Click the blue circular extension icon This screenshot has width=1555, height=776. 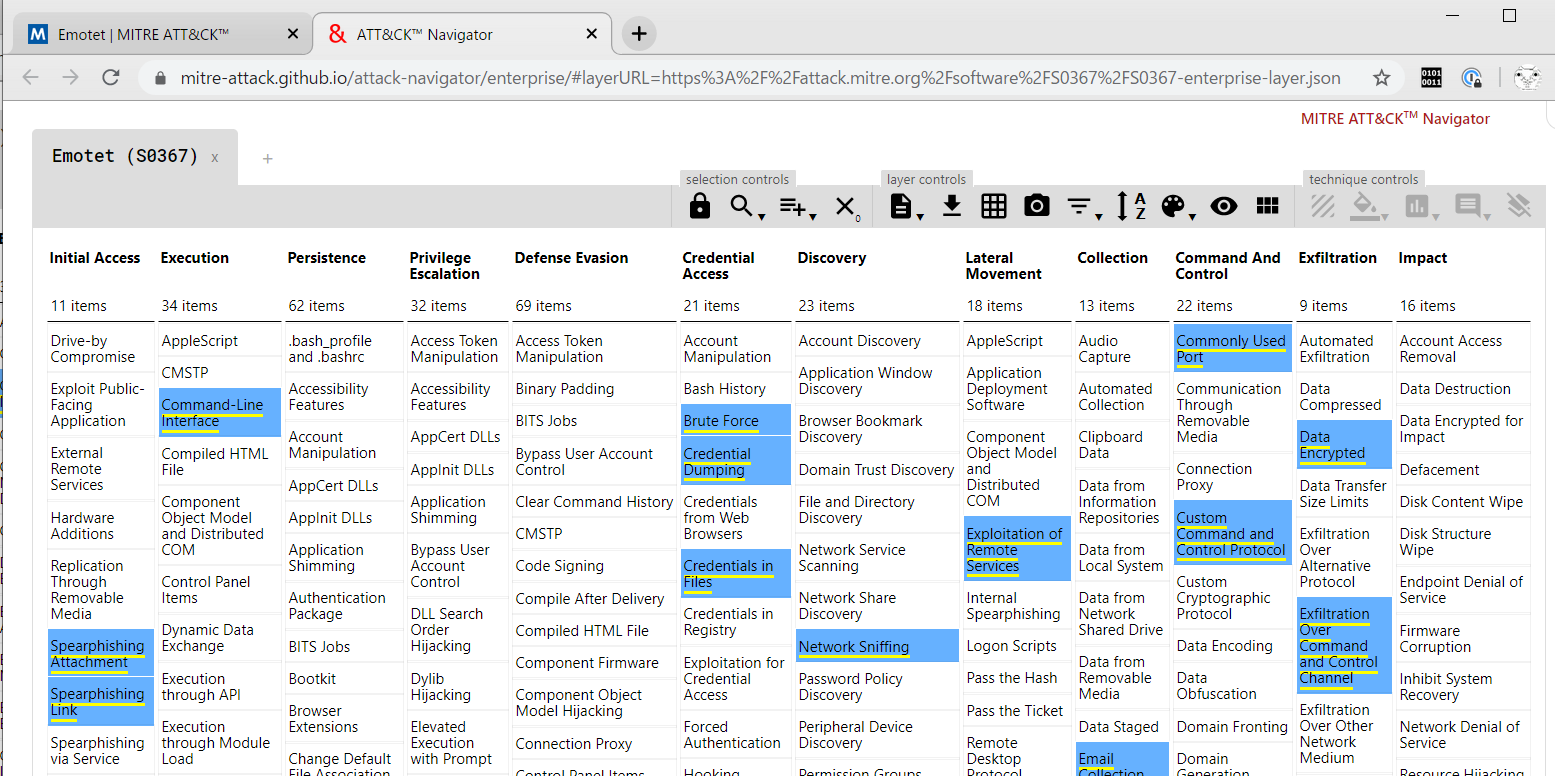[x=1471, y=78]
